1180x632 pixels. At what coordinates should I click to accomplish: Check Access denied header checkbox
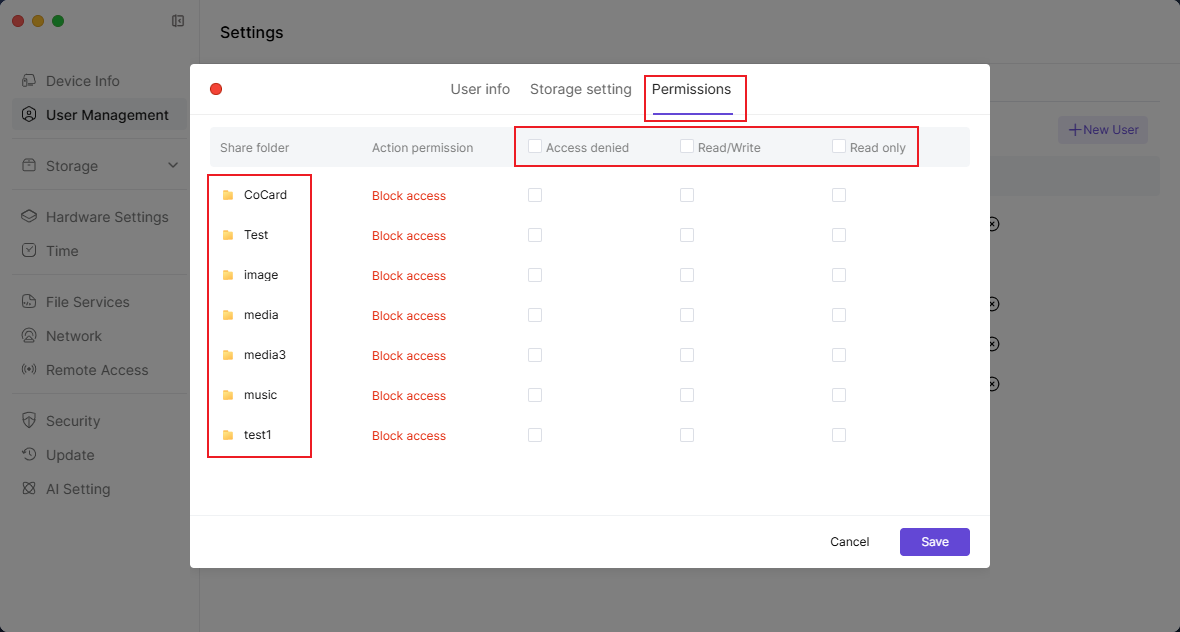tap(535, 147)
